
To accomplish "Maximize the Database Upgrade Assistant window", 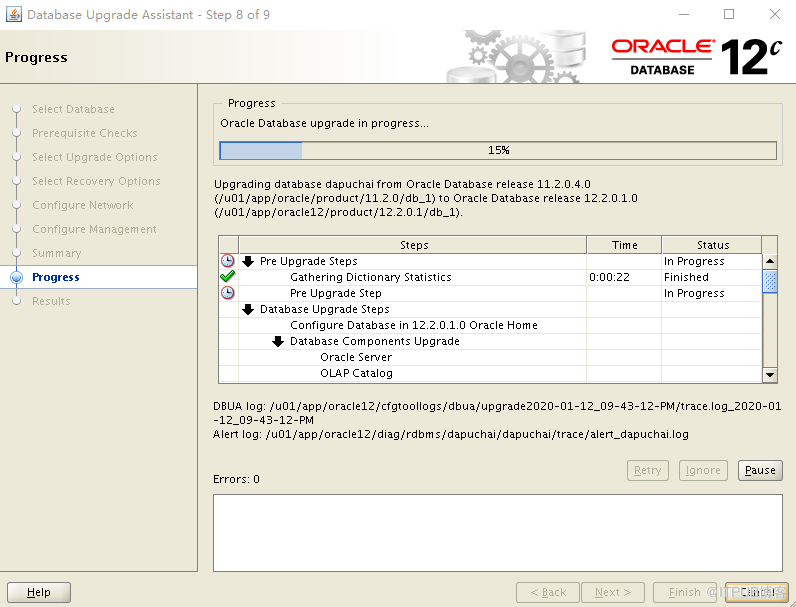I will point(729,14).
